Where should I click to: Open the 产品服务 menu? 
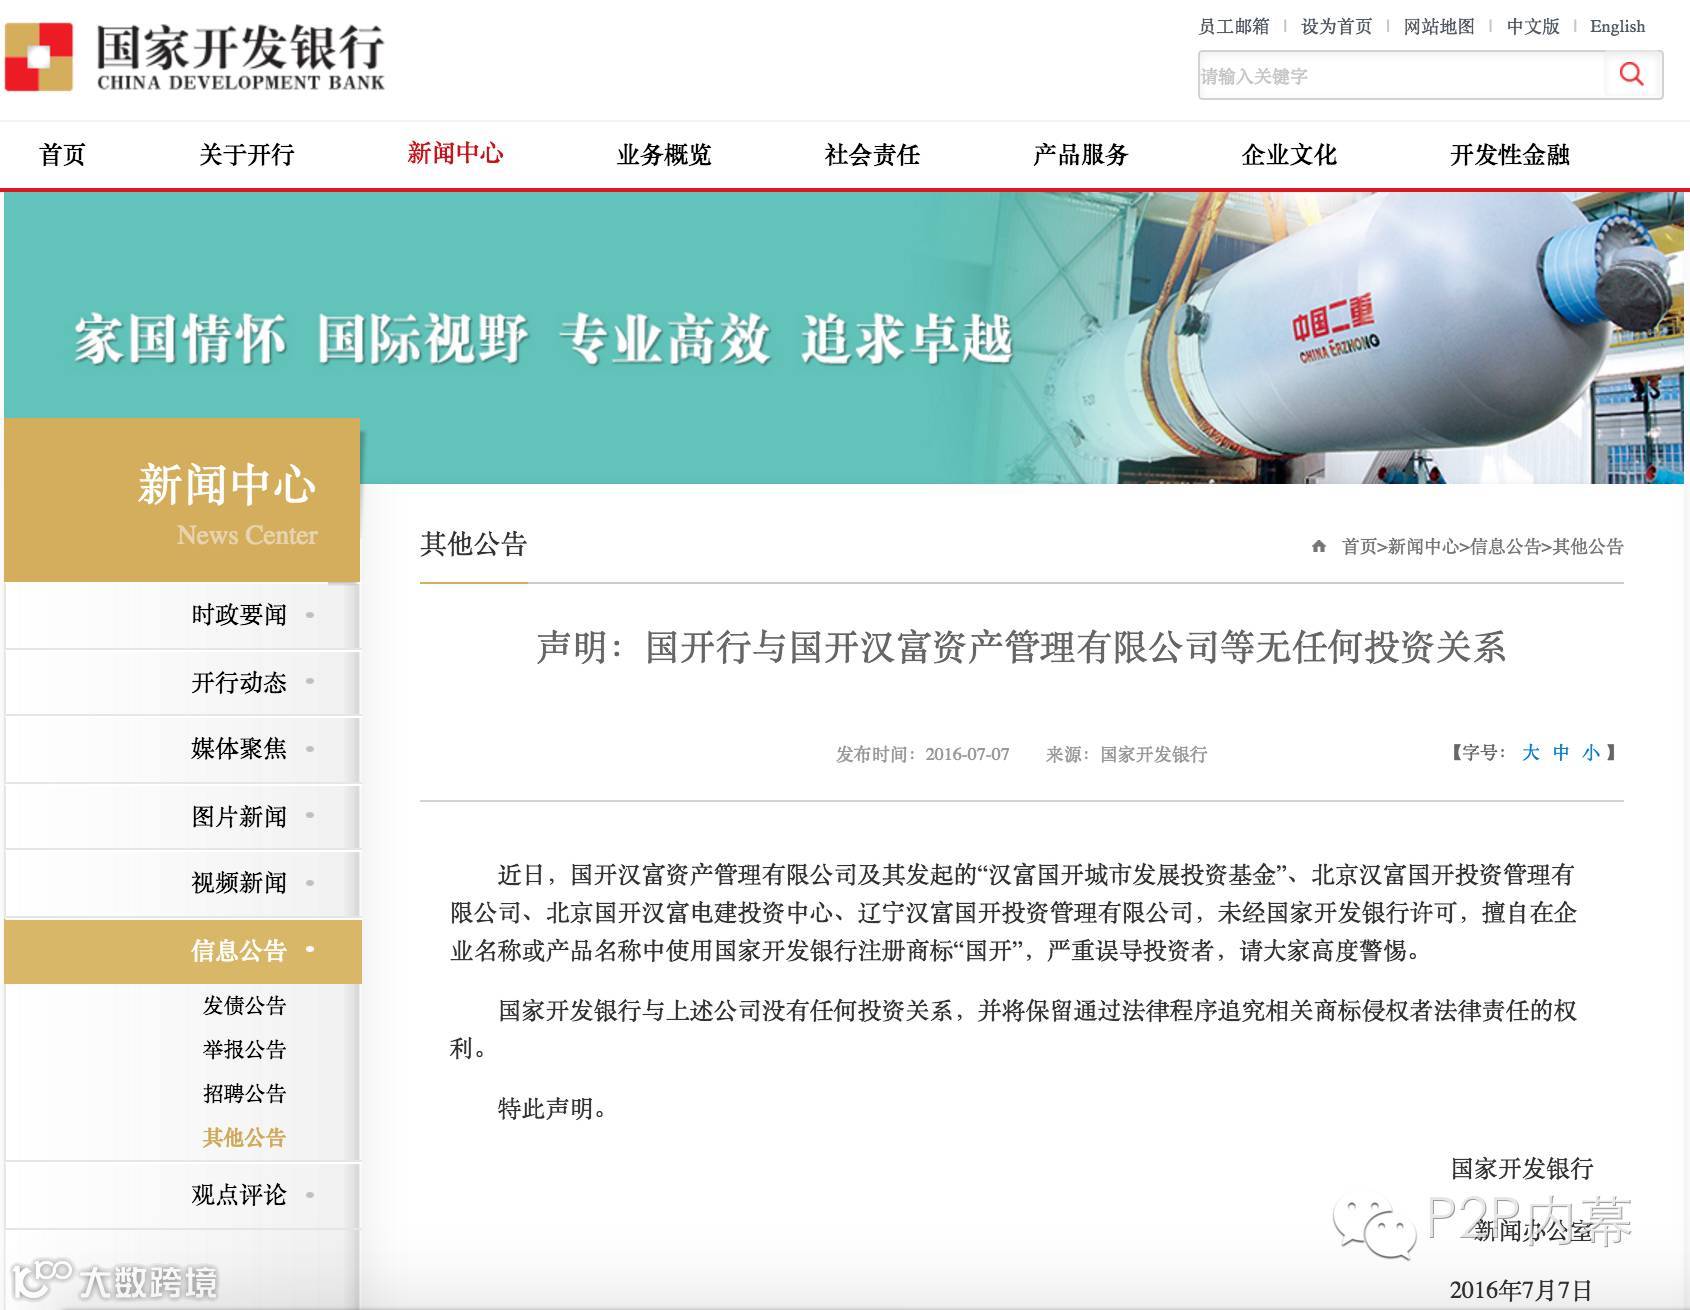tap(1081, 155)
